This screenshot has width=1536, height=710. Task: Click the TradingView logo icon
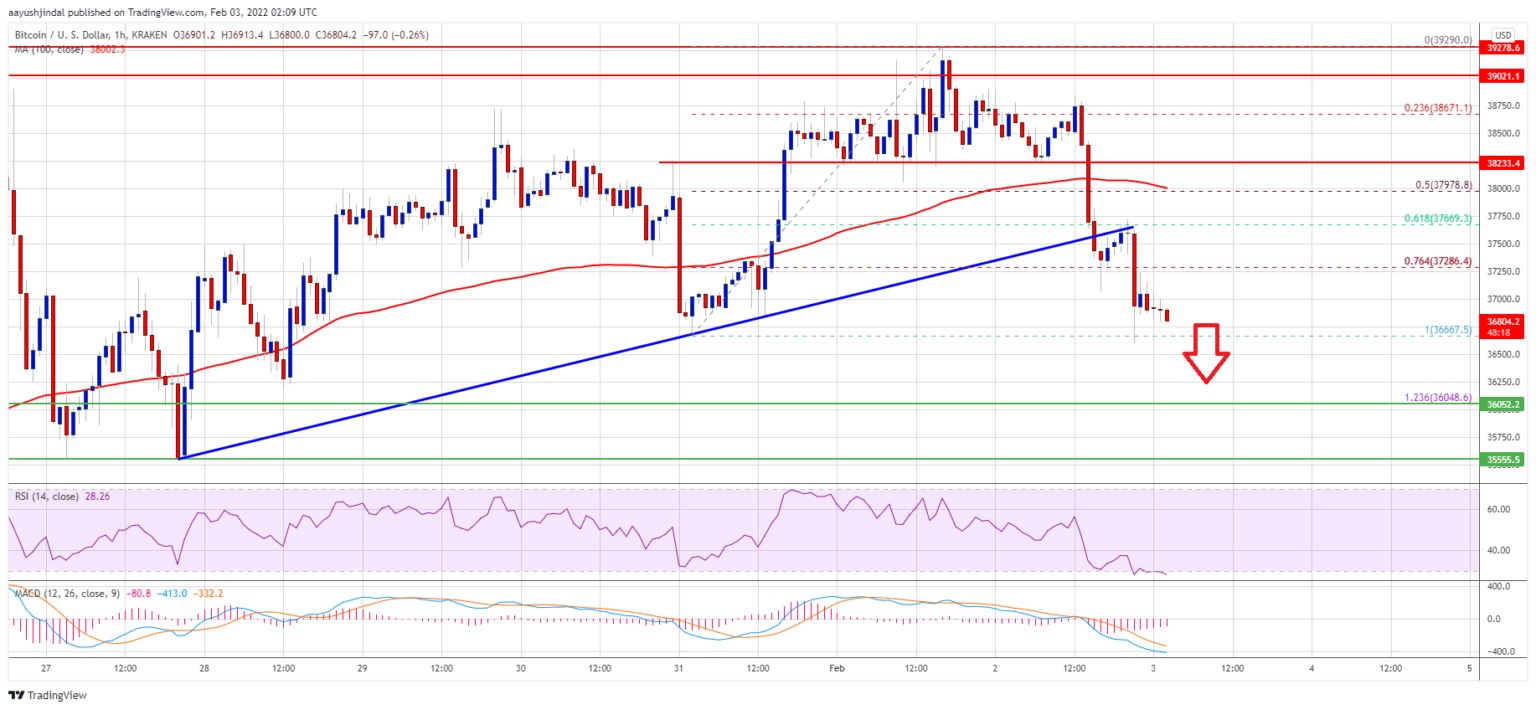pos(16,695)
